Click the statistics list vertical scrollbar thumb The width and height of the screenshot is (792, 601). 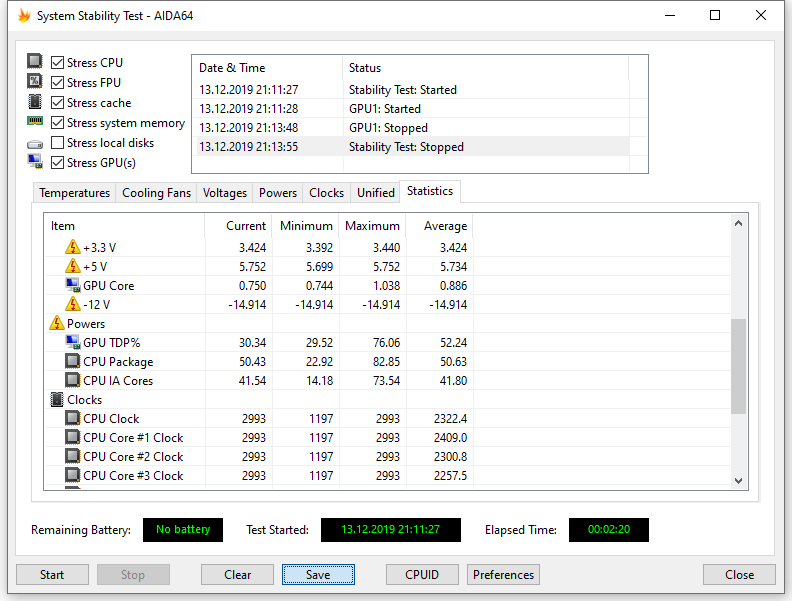point(738,366)
